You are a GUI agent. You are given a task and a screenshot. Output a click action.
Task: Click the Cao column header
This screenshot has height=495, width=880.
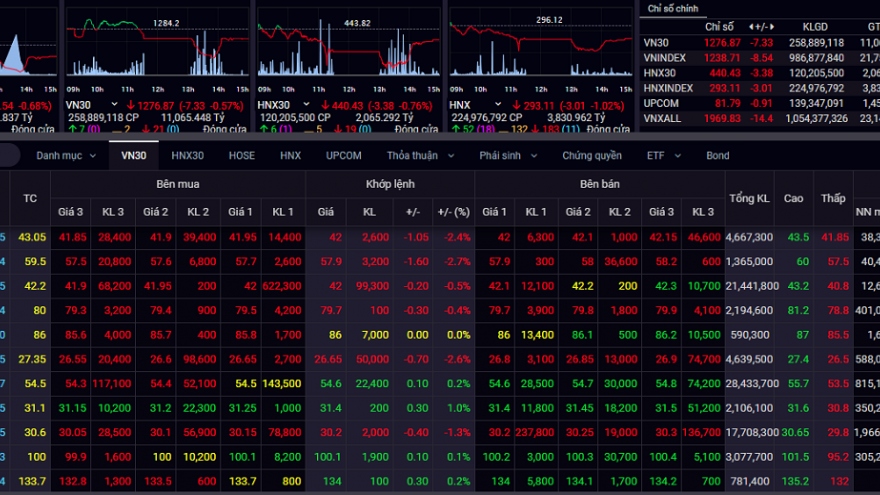[x=794, y=198]
